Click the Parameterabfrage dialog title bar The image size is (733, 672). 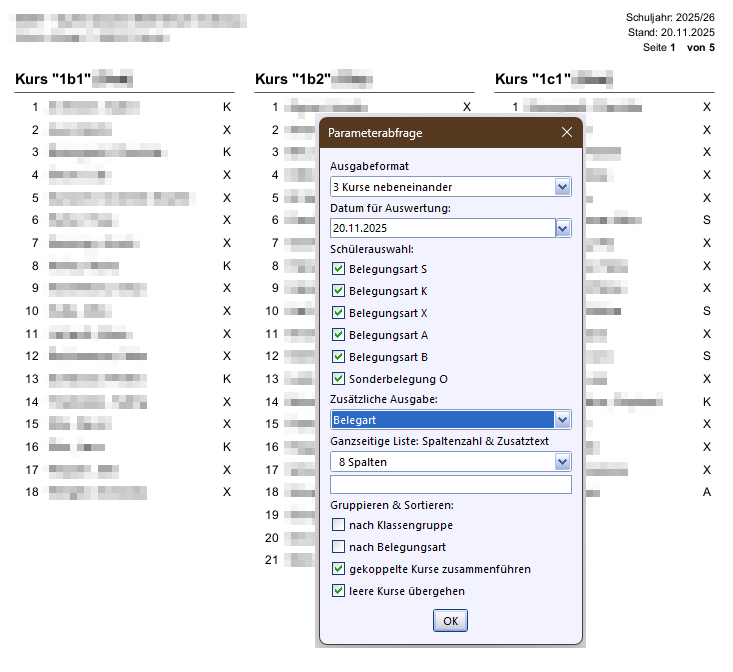click(x=430, y=132)
